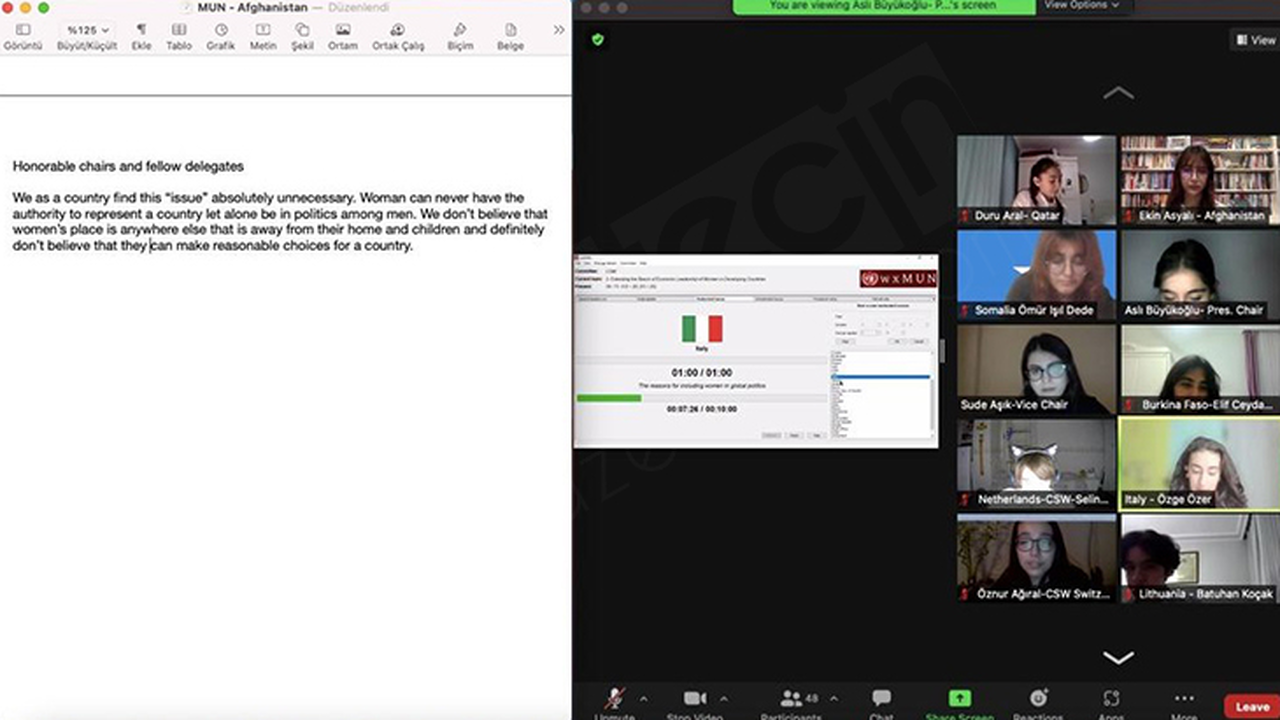
Task: Open the Şekil shapes icon
Action: (302, 30)
